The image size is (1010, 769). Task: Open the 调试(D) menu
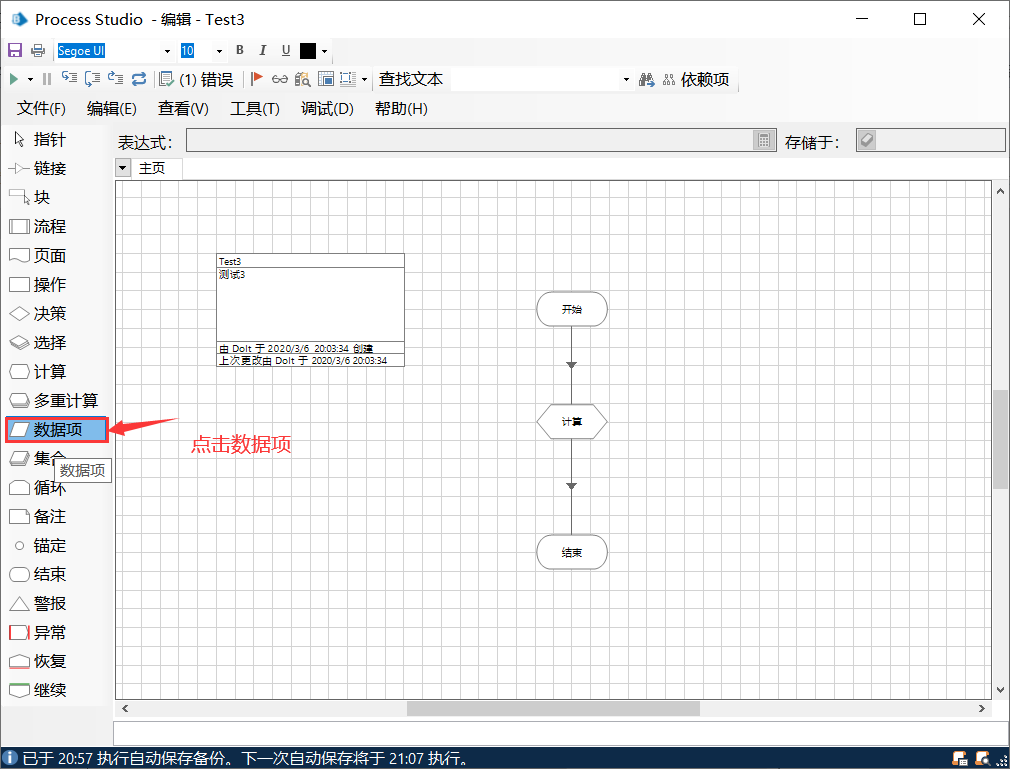tap(327, 109)
